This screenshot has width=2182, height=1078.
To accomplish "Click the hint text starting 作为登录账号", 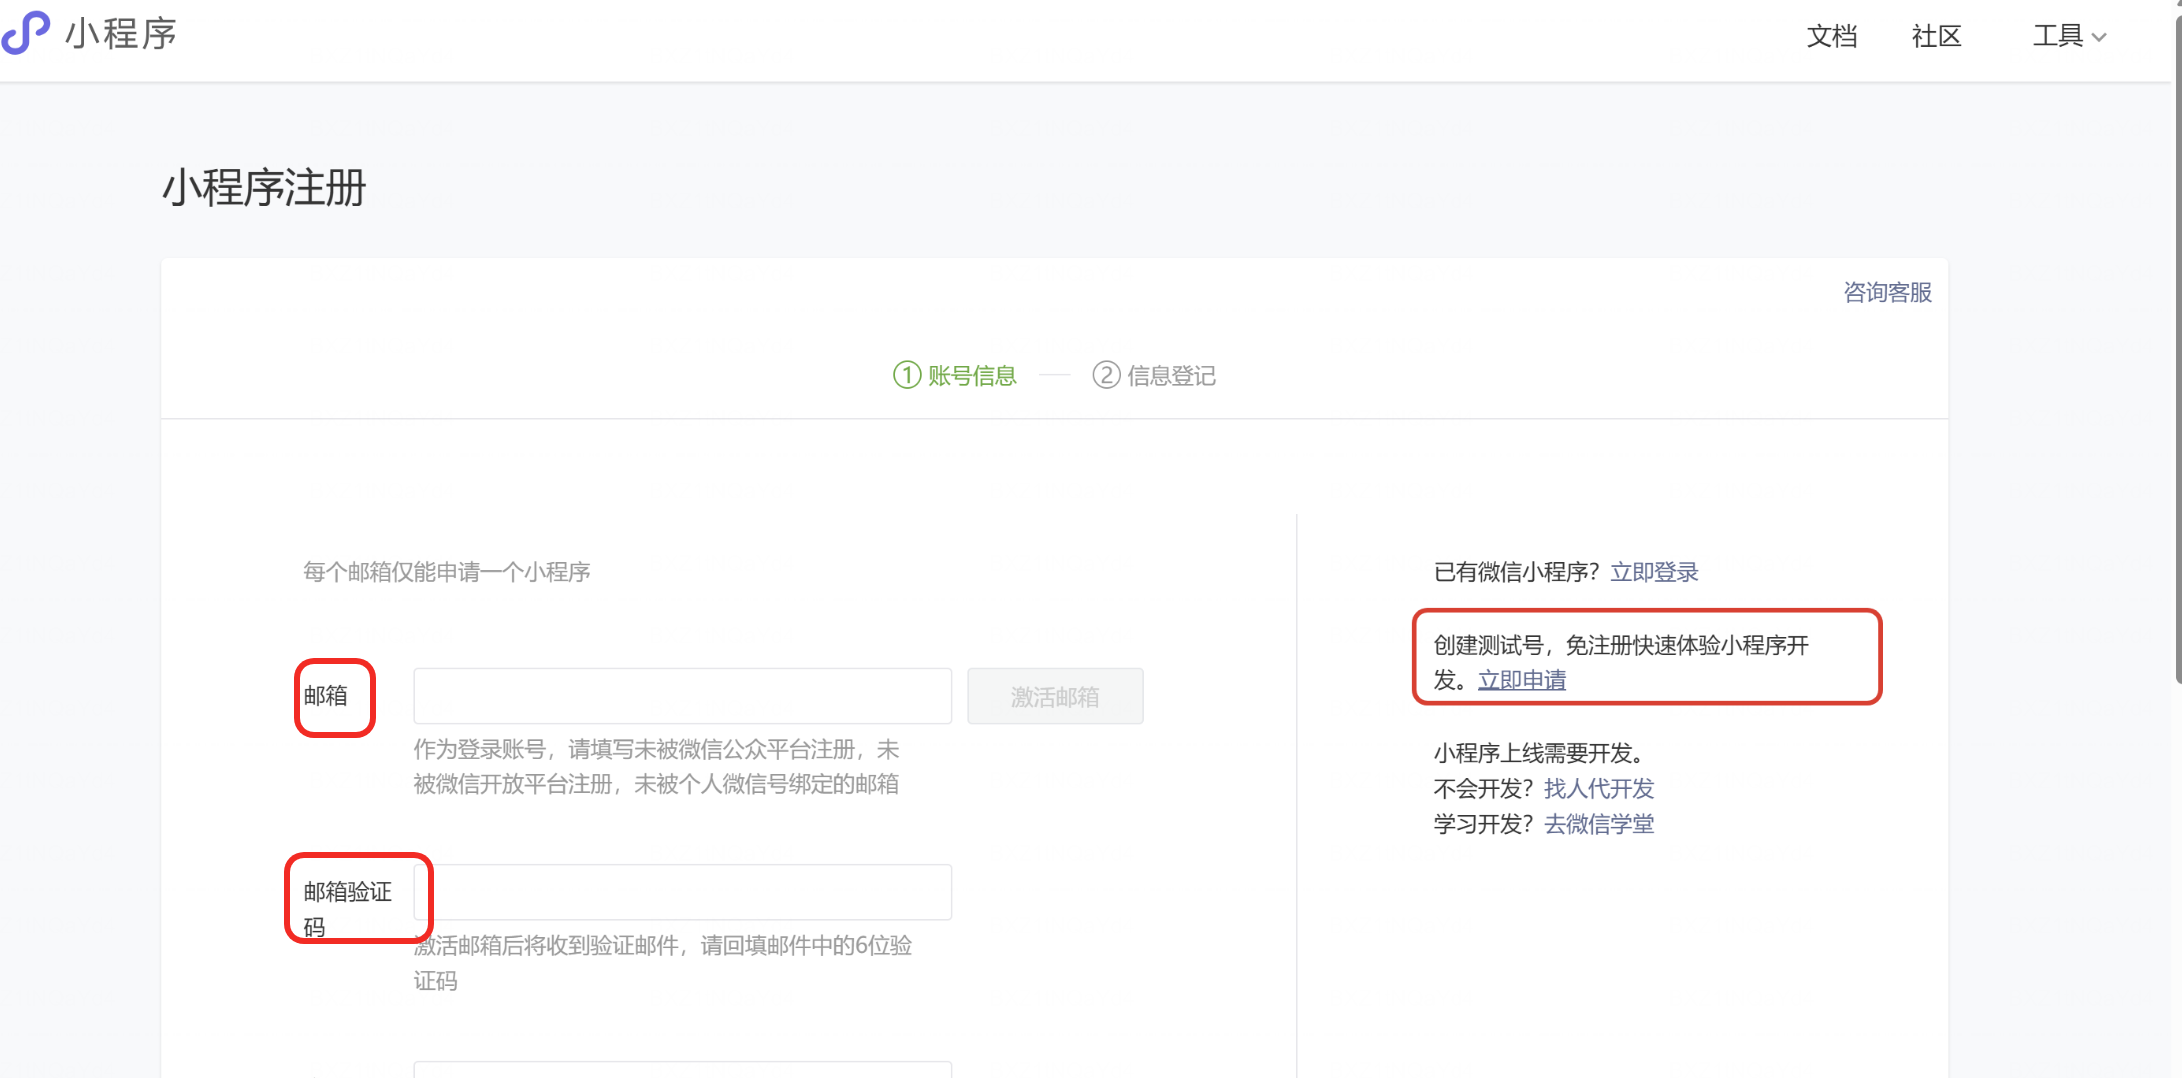I will [657, 767].
